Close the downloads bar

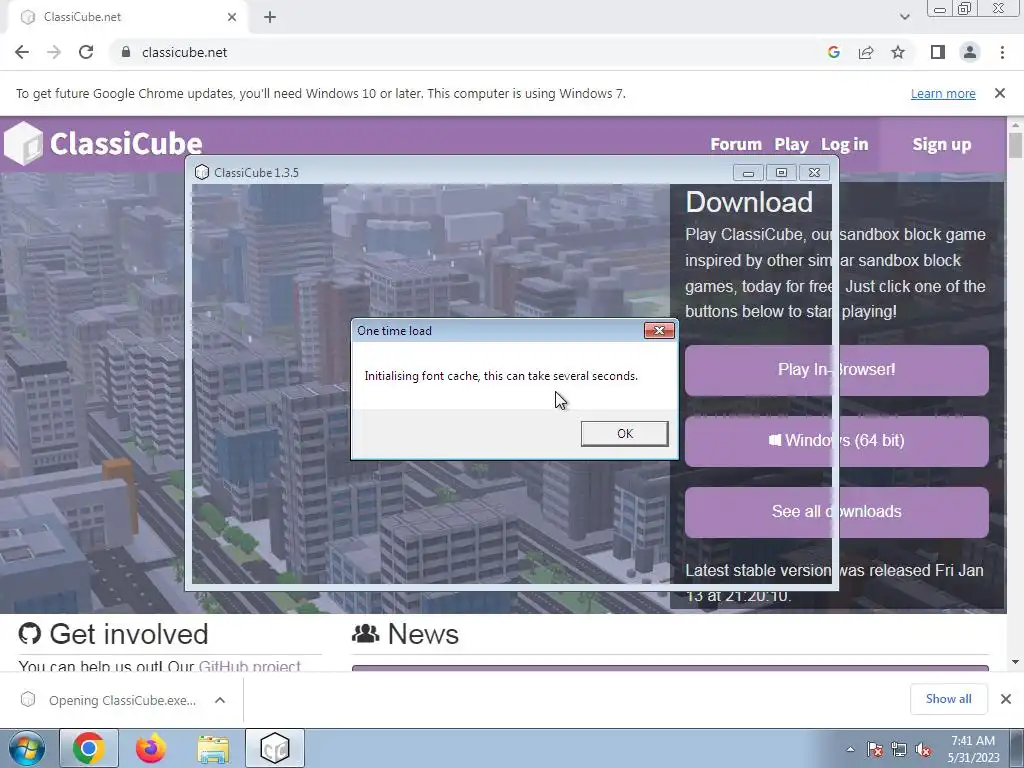point(1006,699)
